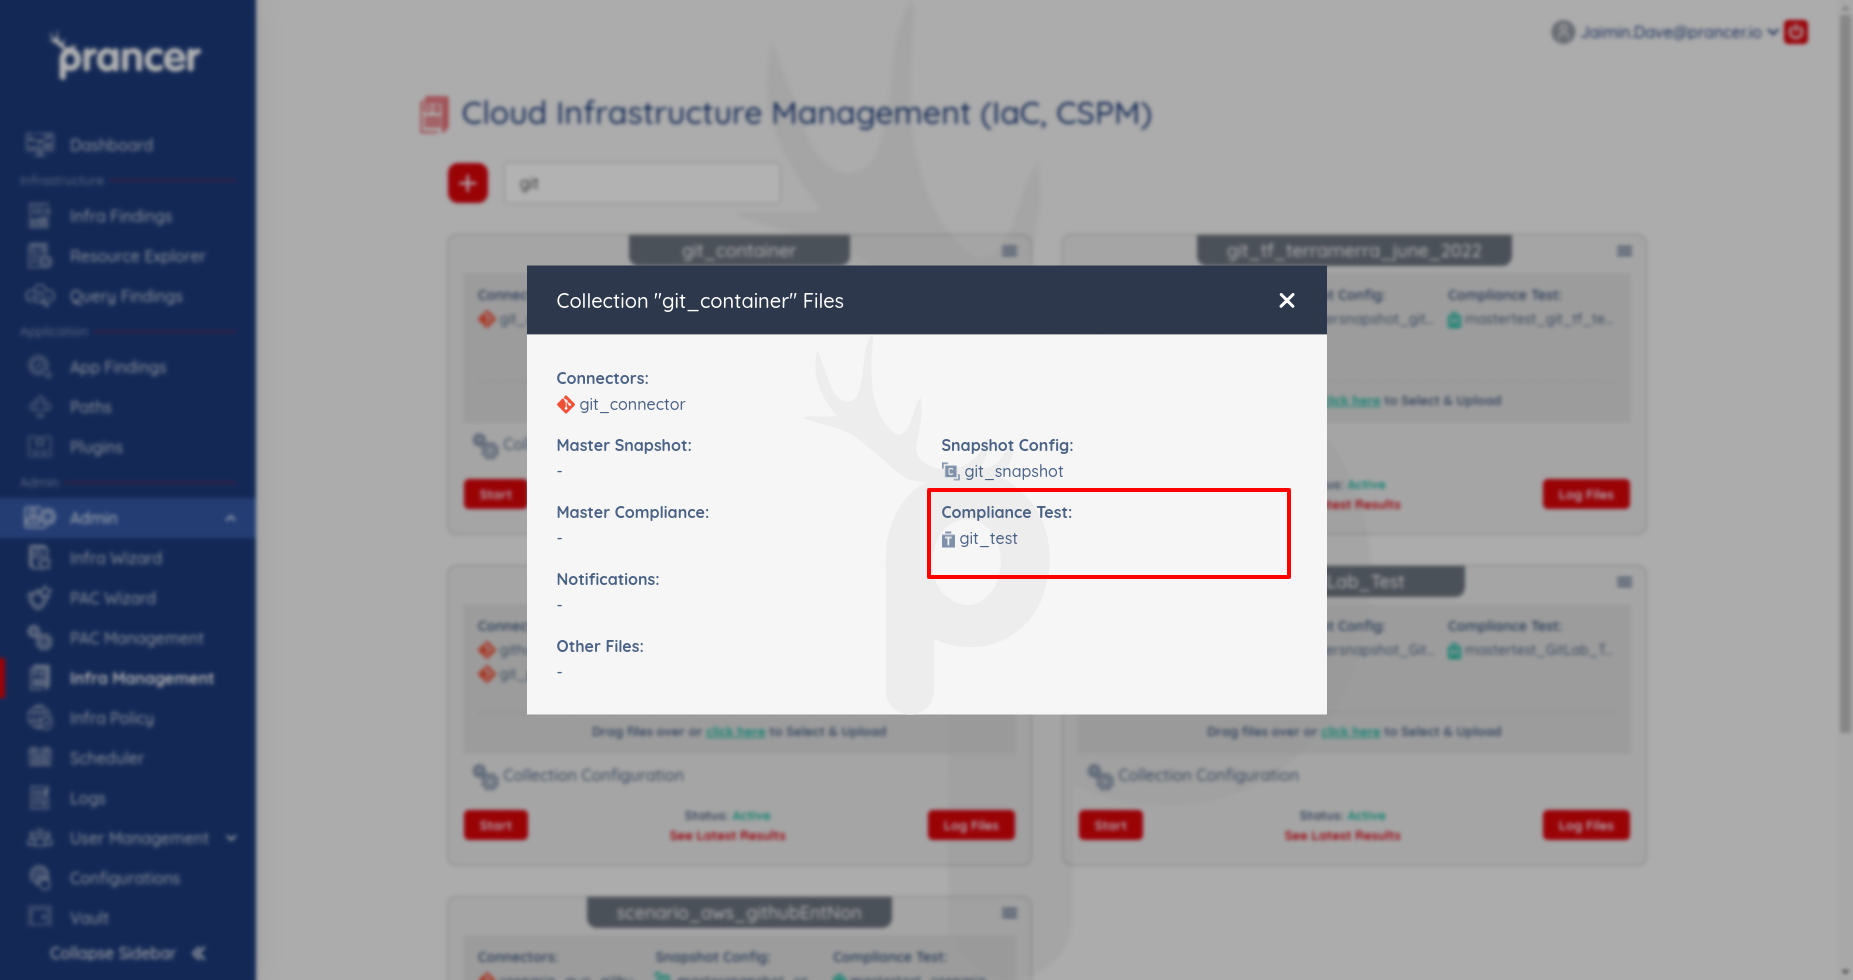Open the git_snapshot snapshot config file
Image resolution: width=1853 pixels, height=980 pixels.
[x=1014, y=471]
